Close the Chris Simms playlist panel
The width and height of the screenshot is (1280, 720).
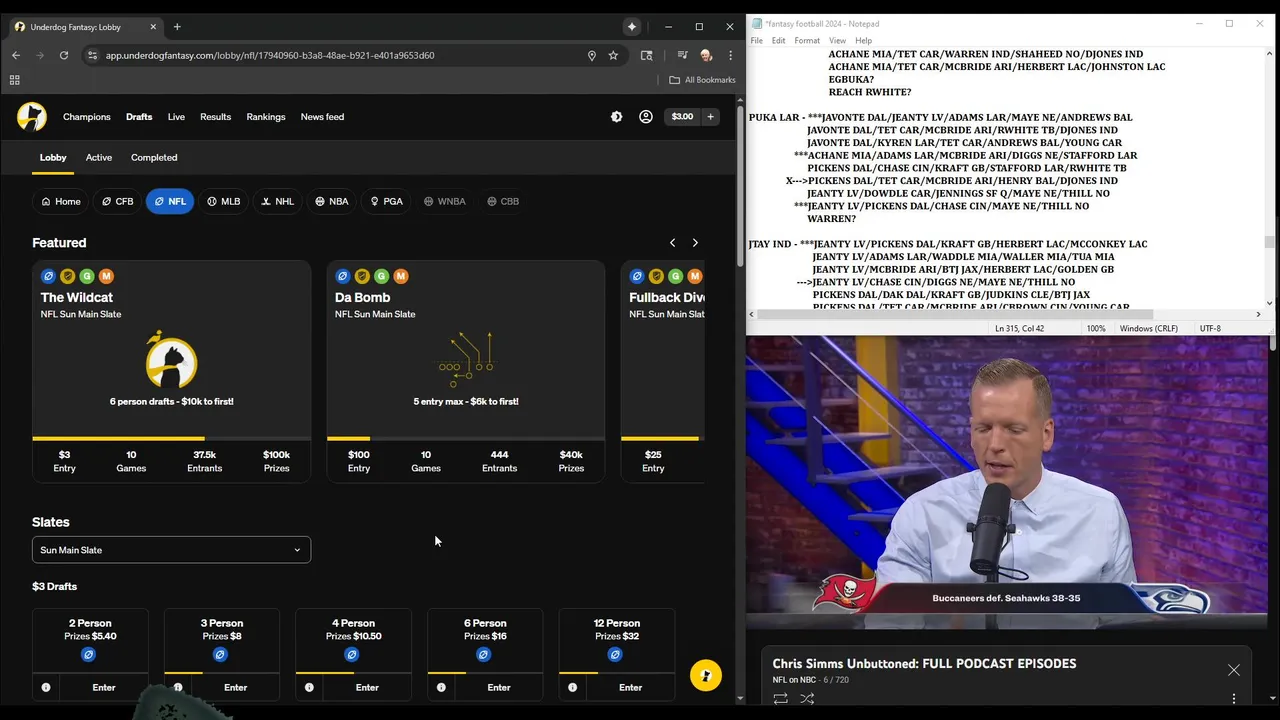click(1234, 670)
